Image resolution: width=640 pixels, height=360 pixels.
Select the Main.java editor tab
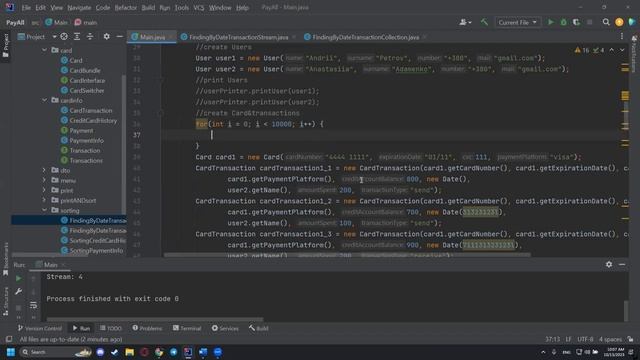click(152, 37)
